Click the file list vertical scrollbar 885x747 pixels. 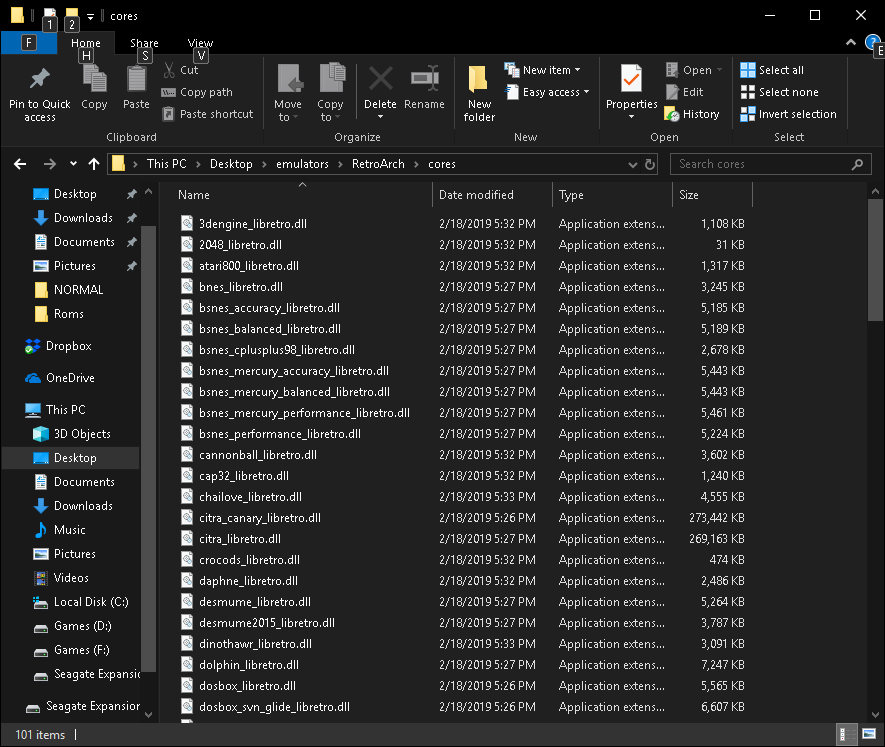click(x=875, y=260)
